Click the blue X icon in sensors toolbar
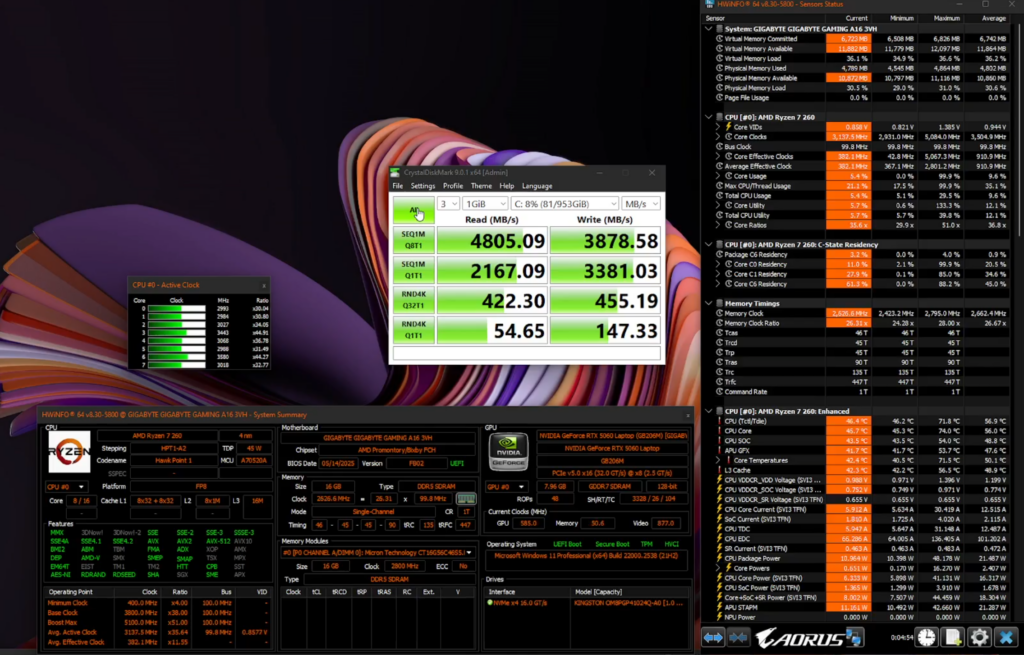Image resolution: width=1024 pixels, height=655 pixels. [1006, 637]
